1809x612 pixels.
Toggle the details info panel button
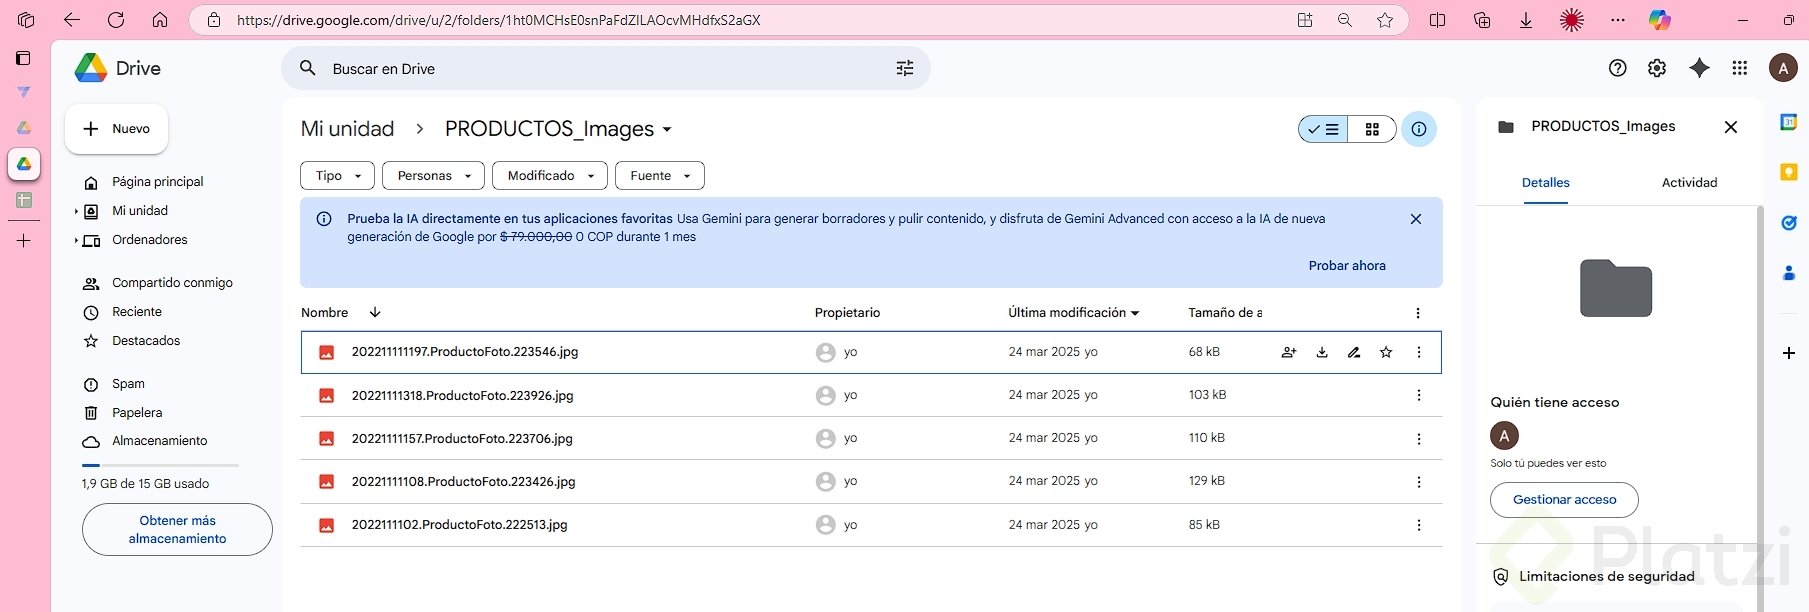pos(1418,129)
